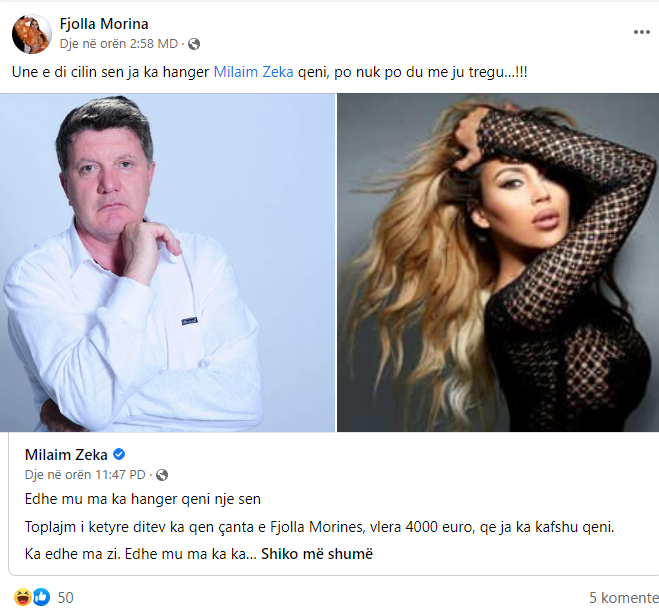Click the Dje në orën 11:47 PD timestamp
This screenshot has height=615, width=659.
click(x=85, y=475)
